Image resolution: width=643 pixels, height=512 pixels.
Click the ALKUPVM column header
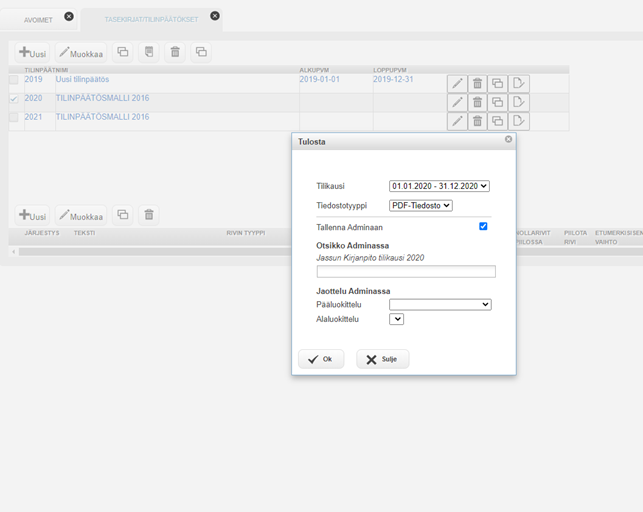pos(314,70)
